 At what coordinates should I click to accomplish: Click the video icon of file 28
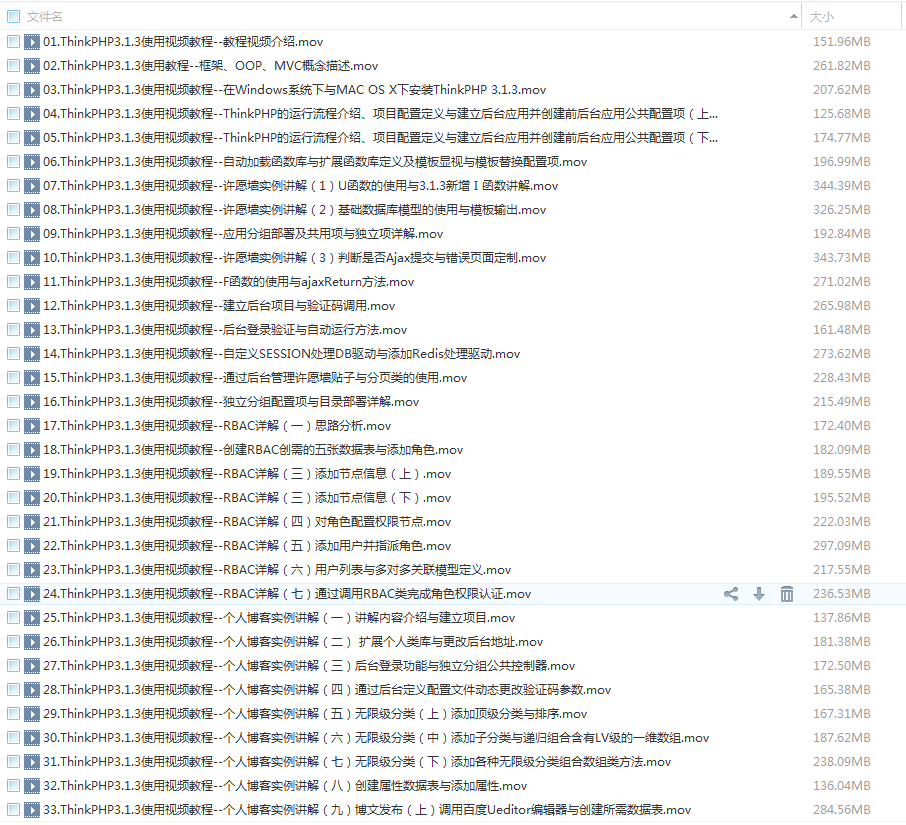pos(32,690)
